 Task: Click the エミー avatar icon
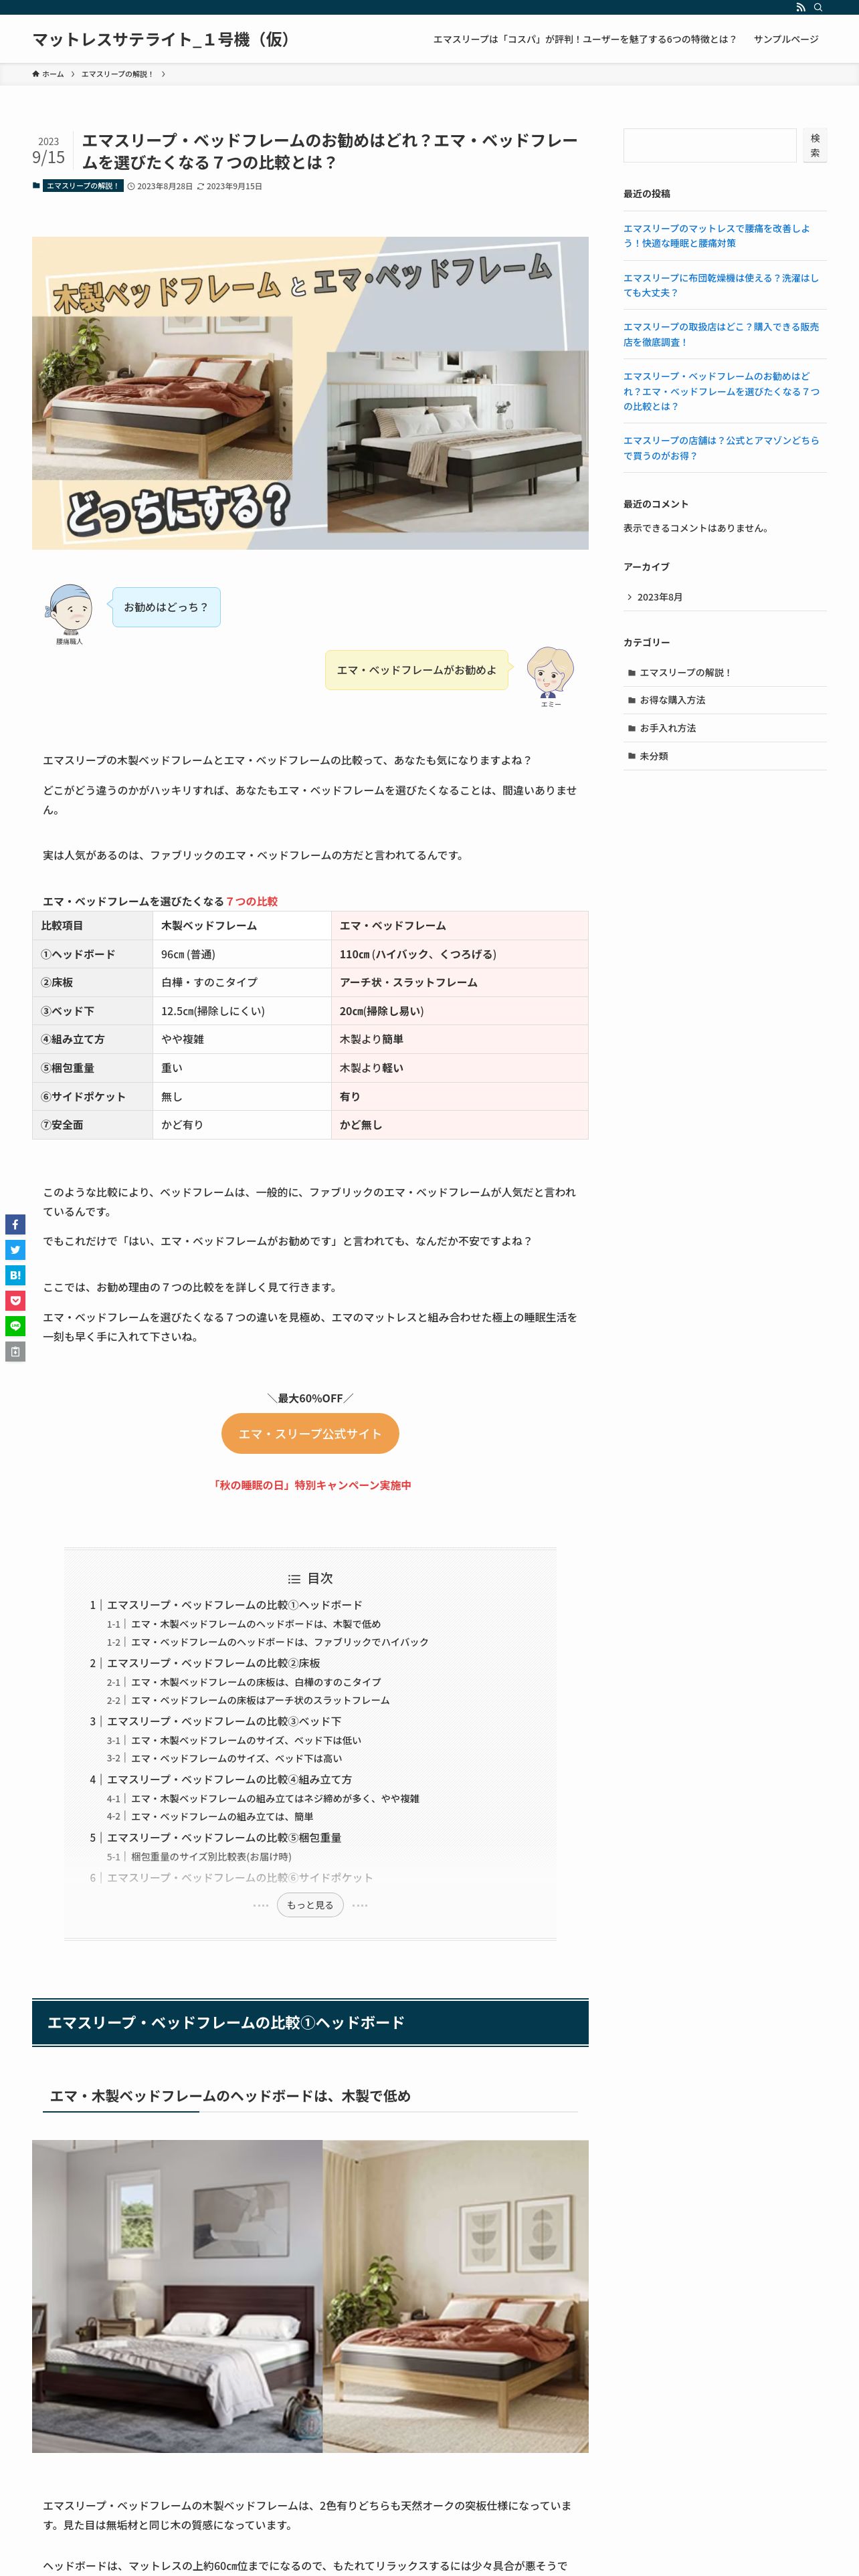click(x=550, y=671)
